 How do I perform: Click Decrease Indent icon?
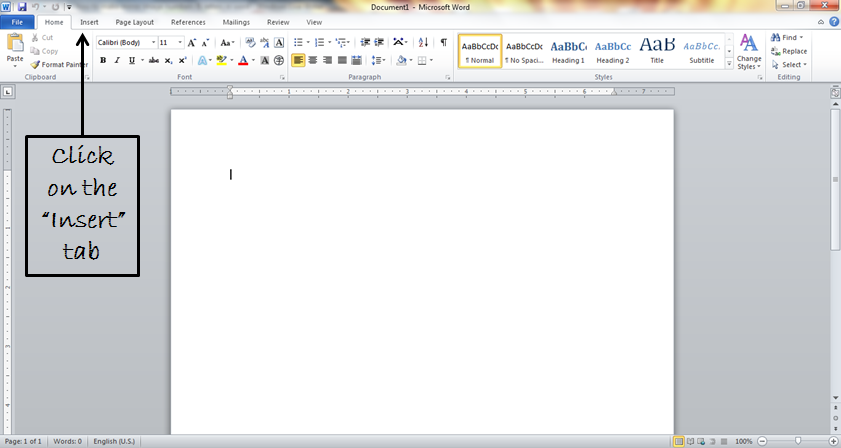(x=365, y=42)
